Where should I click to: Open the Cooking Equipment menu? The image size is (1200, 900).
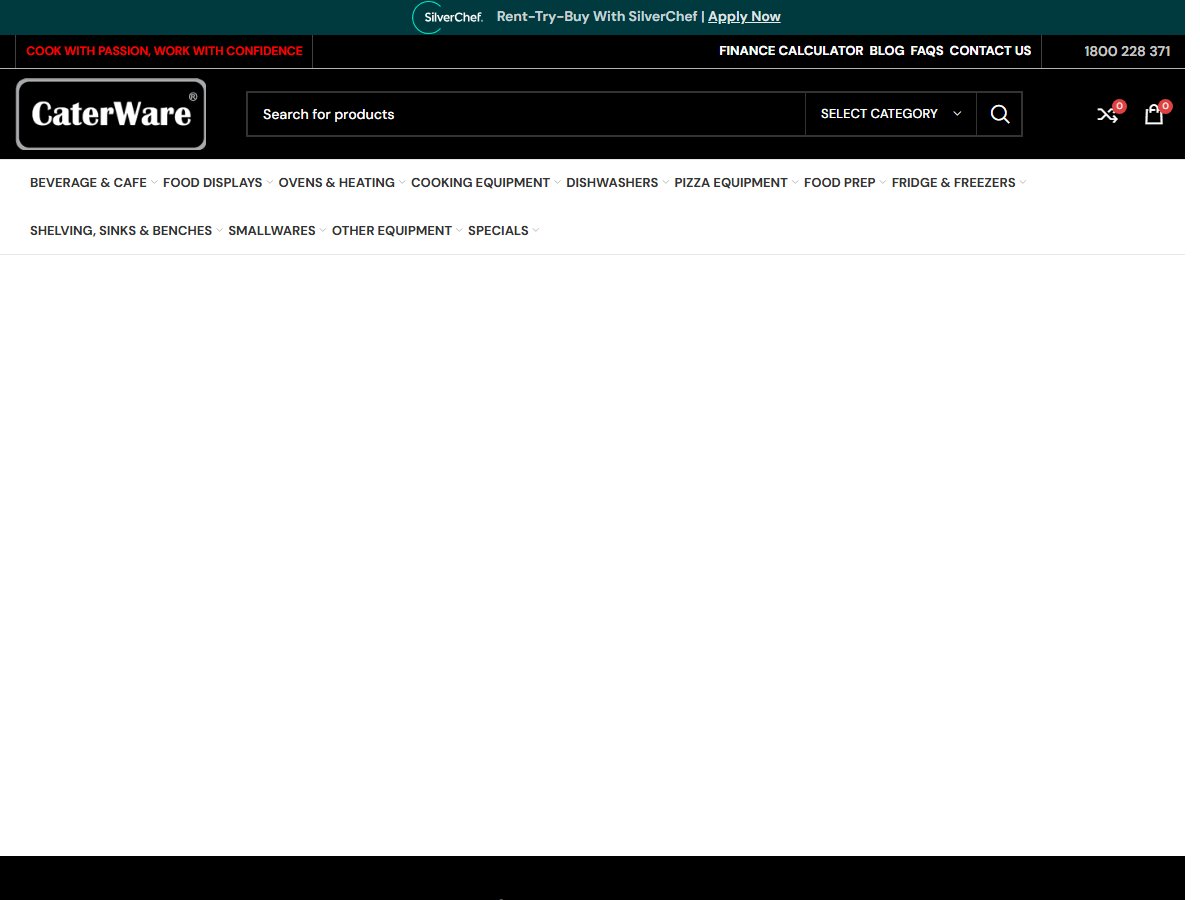coord(486,183)
